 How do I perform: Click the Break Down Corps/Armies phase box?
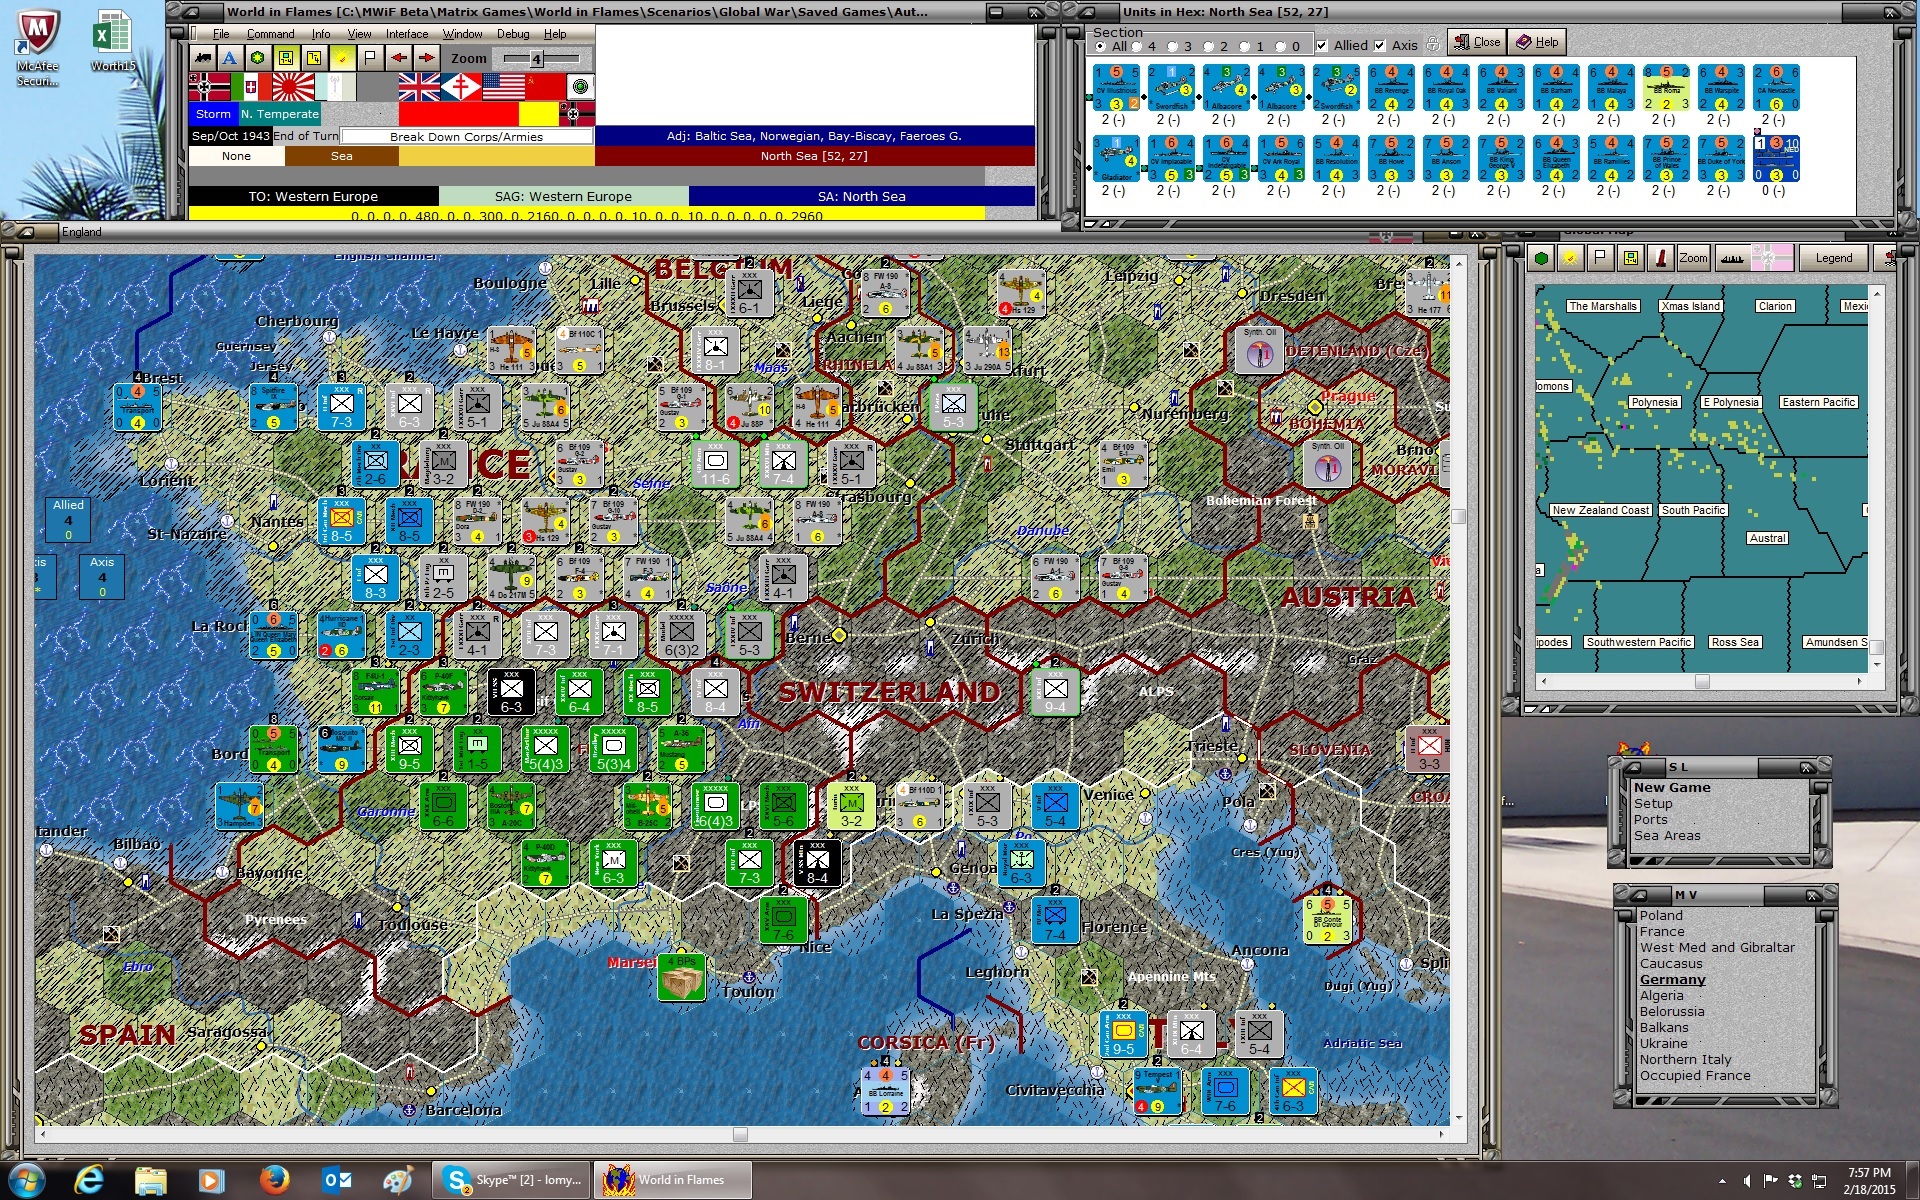(x=466, y=136)
